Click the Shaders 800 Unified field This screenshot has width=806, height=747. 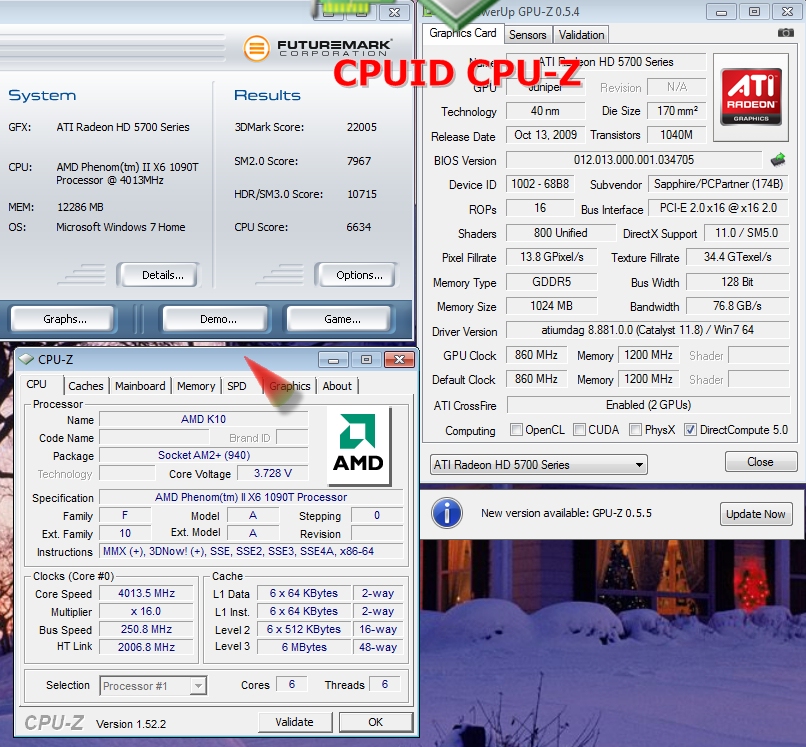click(560, 233)
